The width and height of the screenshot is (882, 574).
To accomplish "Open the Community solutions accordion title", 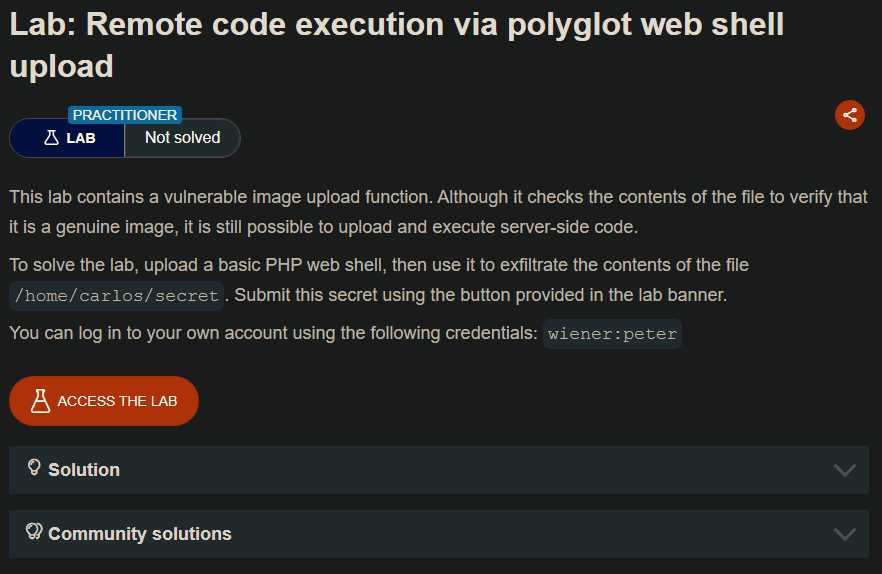I will (140, 534).
